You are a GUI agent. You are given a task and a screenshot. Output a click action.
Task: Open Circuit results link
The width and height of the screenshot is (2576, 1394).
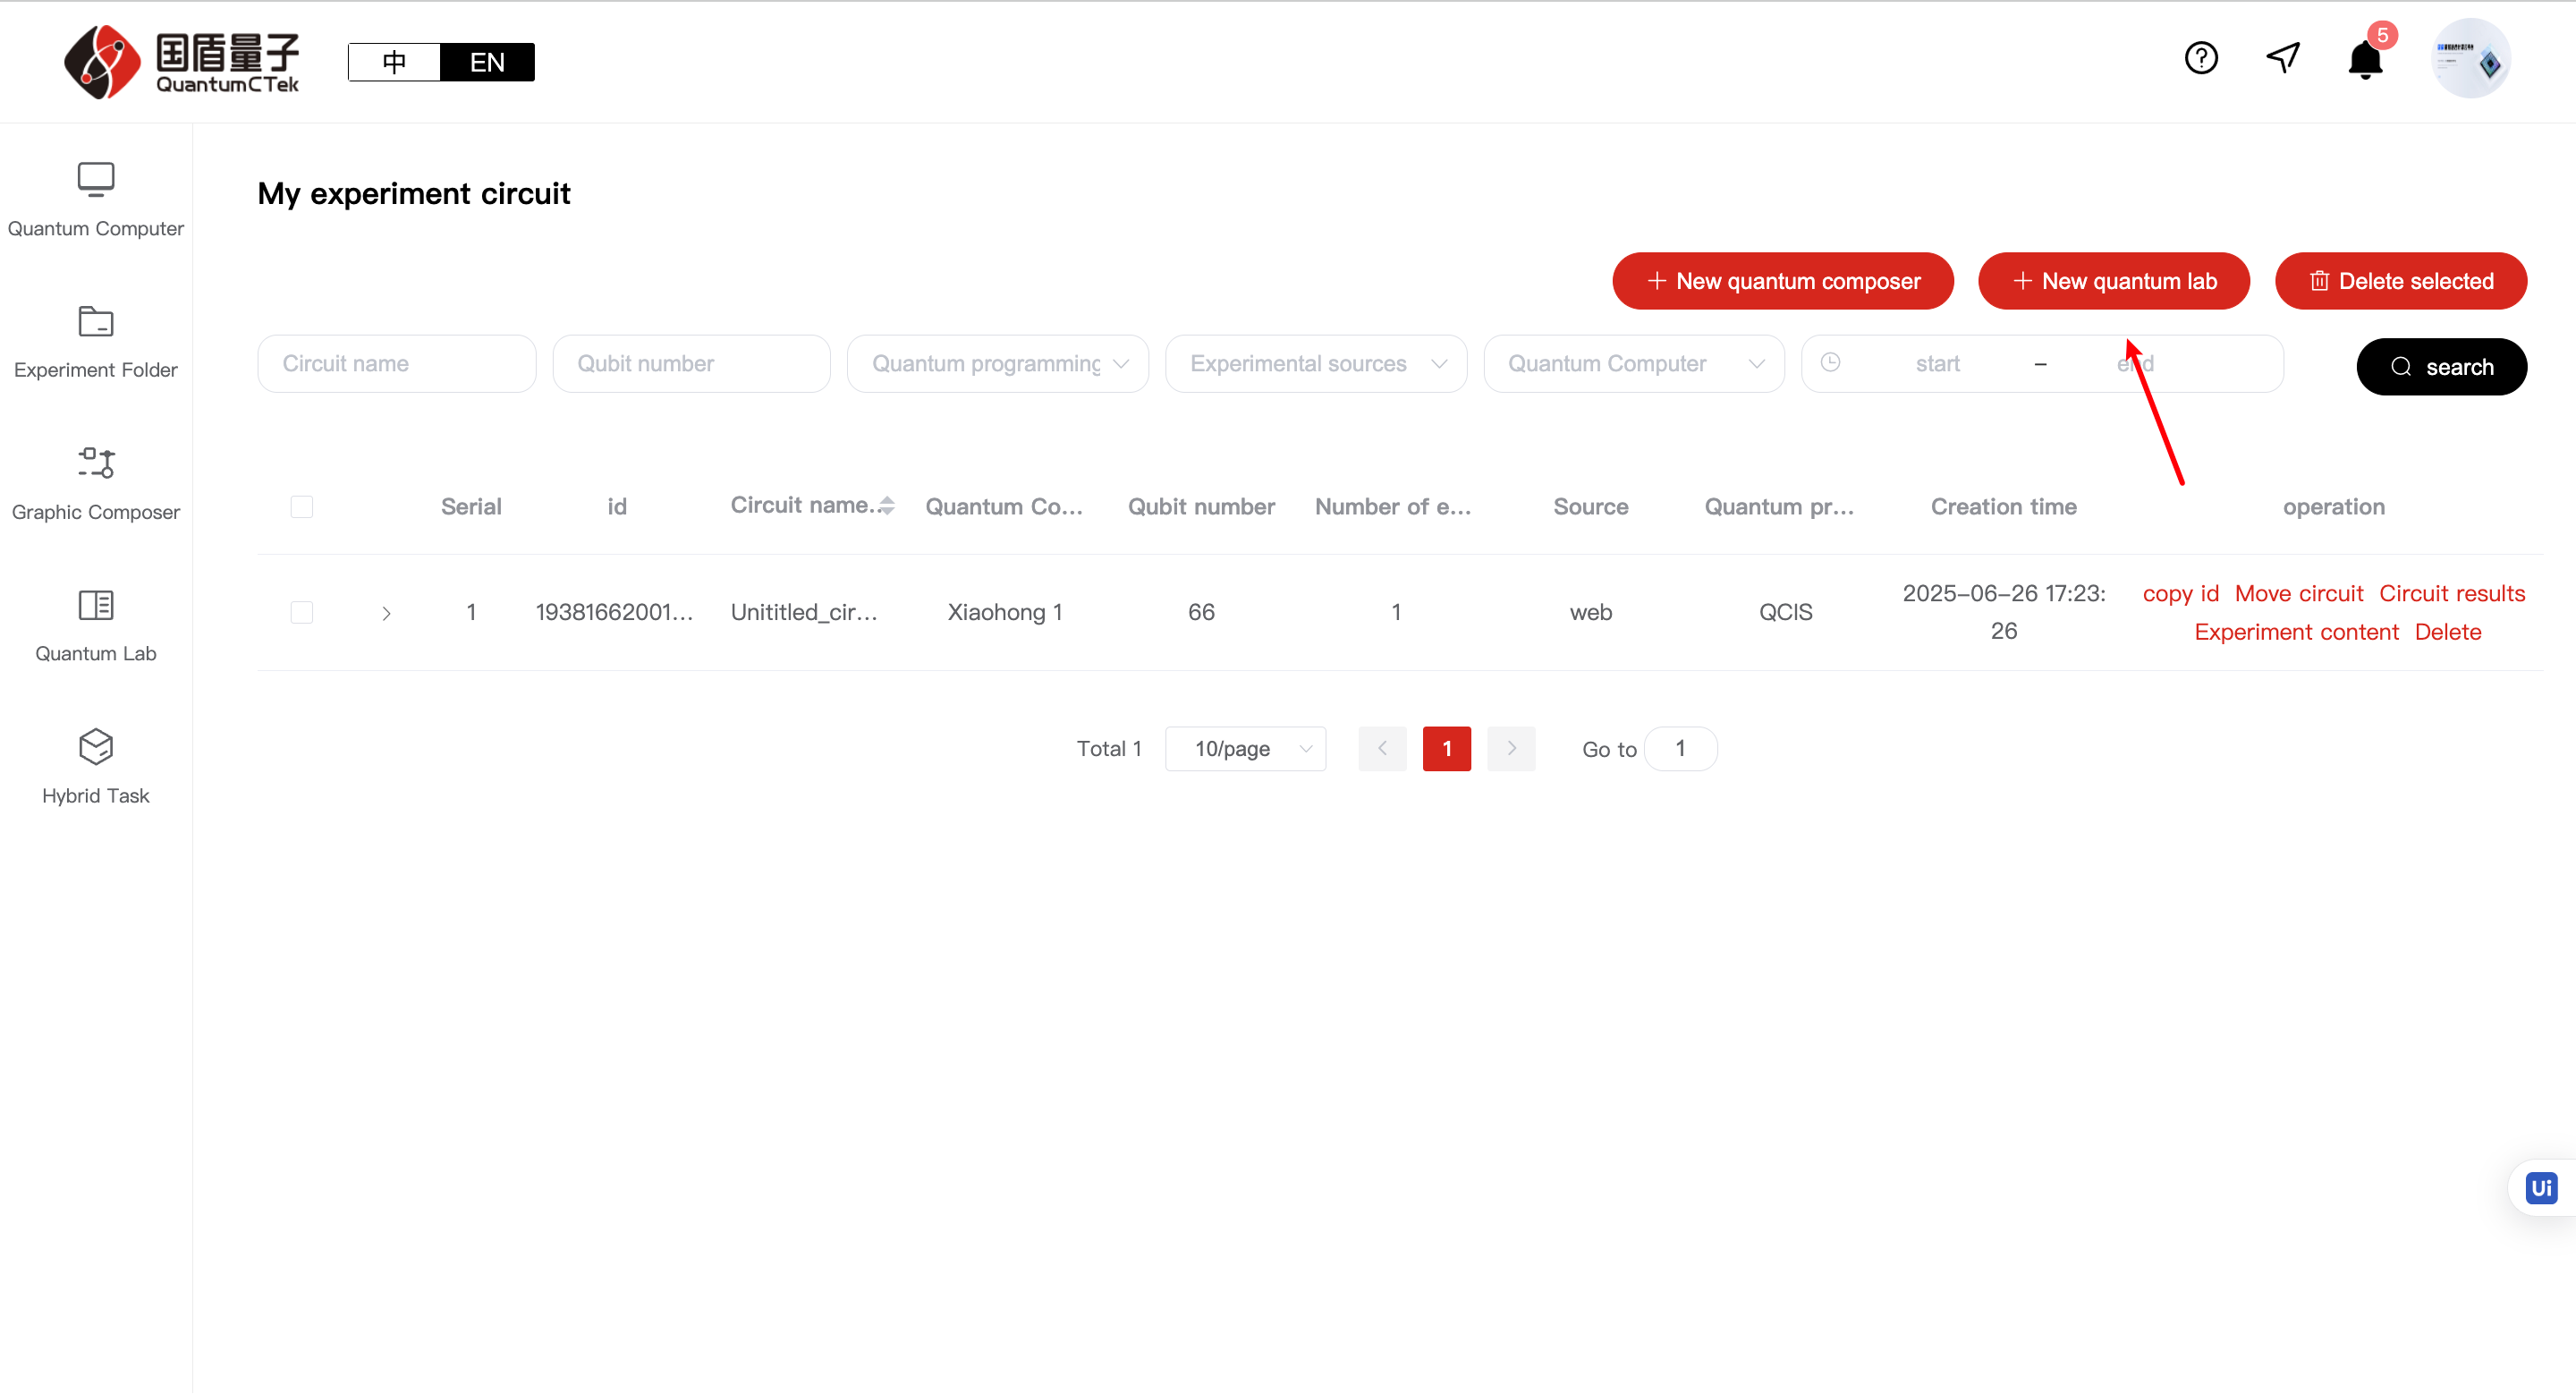point(2451,594)
